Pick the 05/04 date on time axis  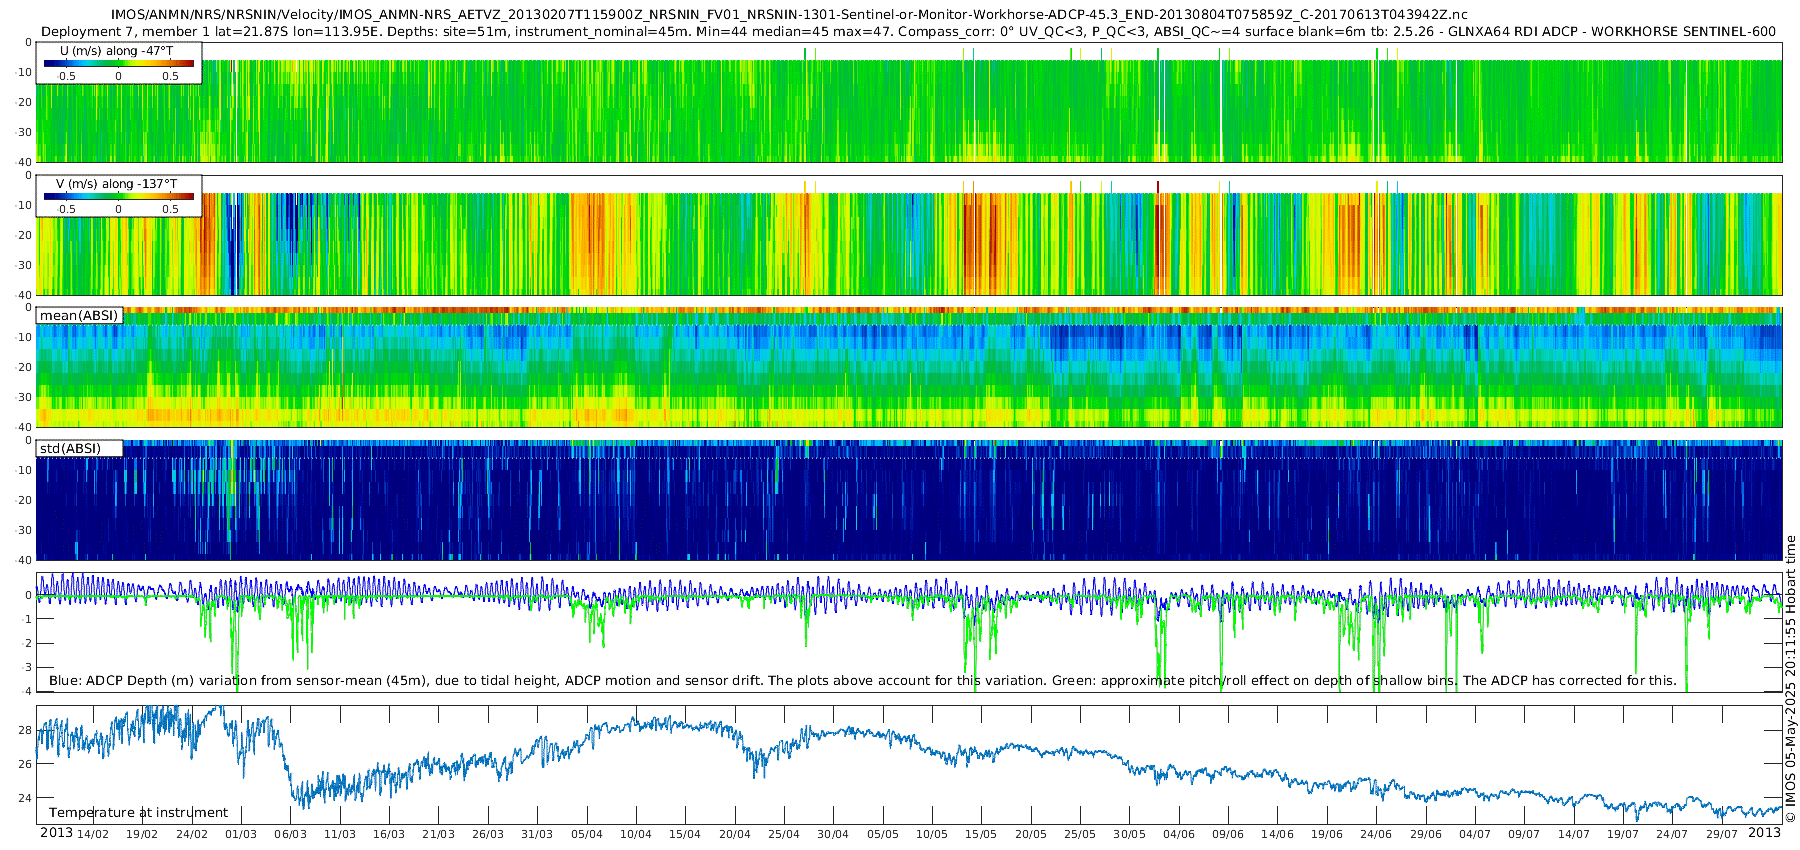pyautogui.click(x=587, y=834)
